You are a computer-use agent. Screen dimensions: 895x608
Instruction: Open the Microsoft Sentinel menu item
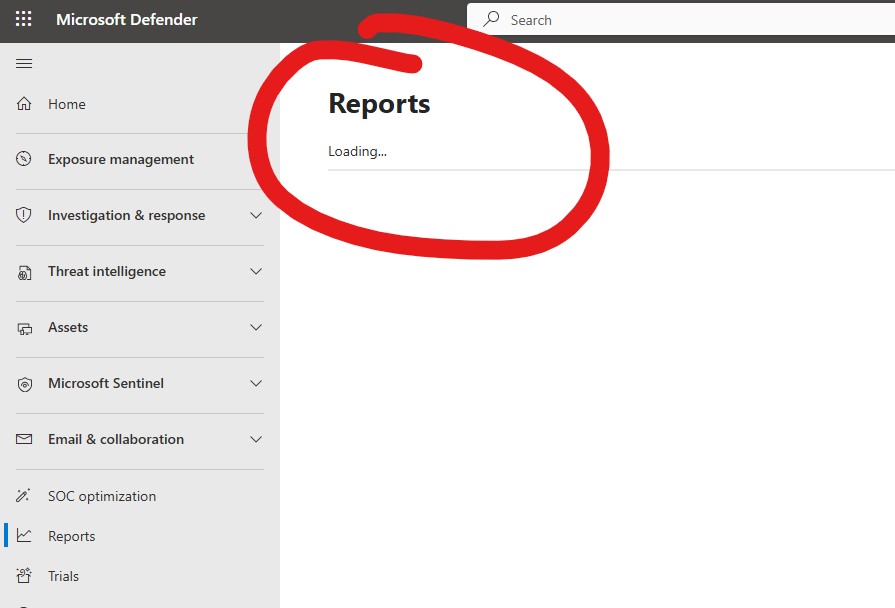pos(106,383)
